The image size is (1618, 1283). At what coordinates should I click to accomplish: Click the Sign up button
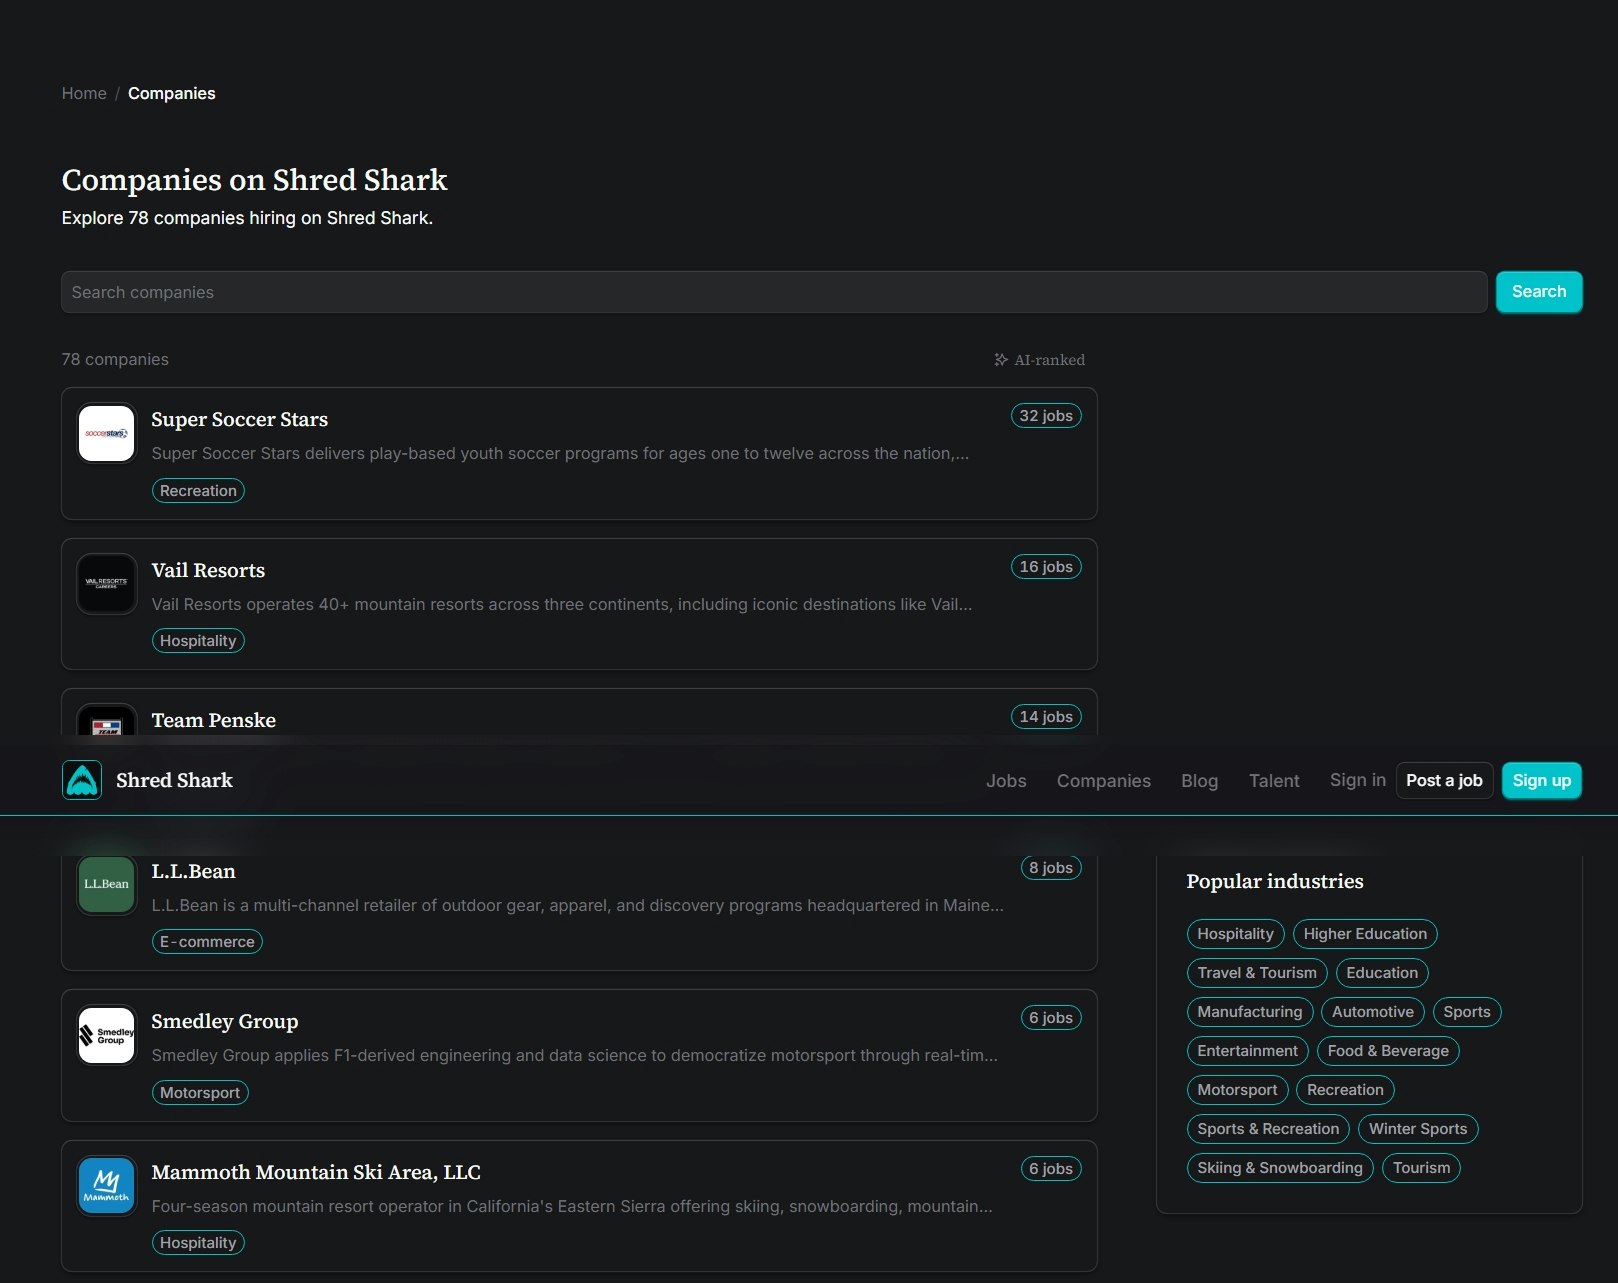(1542, 781)
